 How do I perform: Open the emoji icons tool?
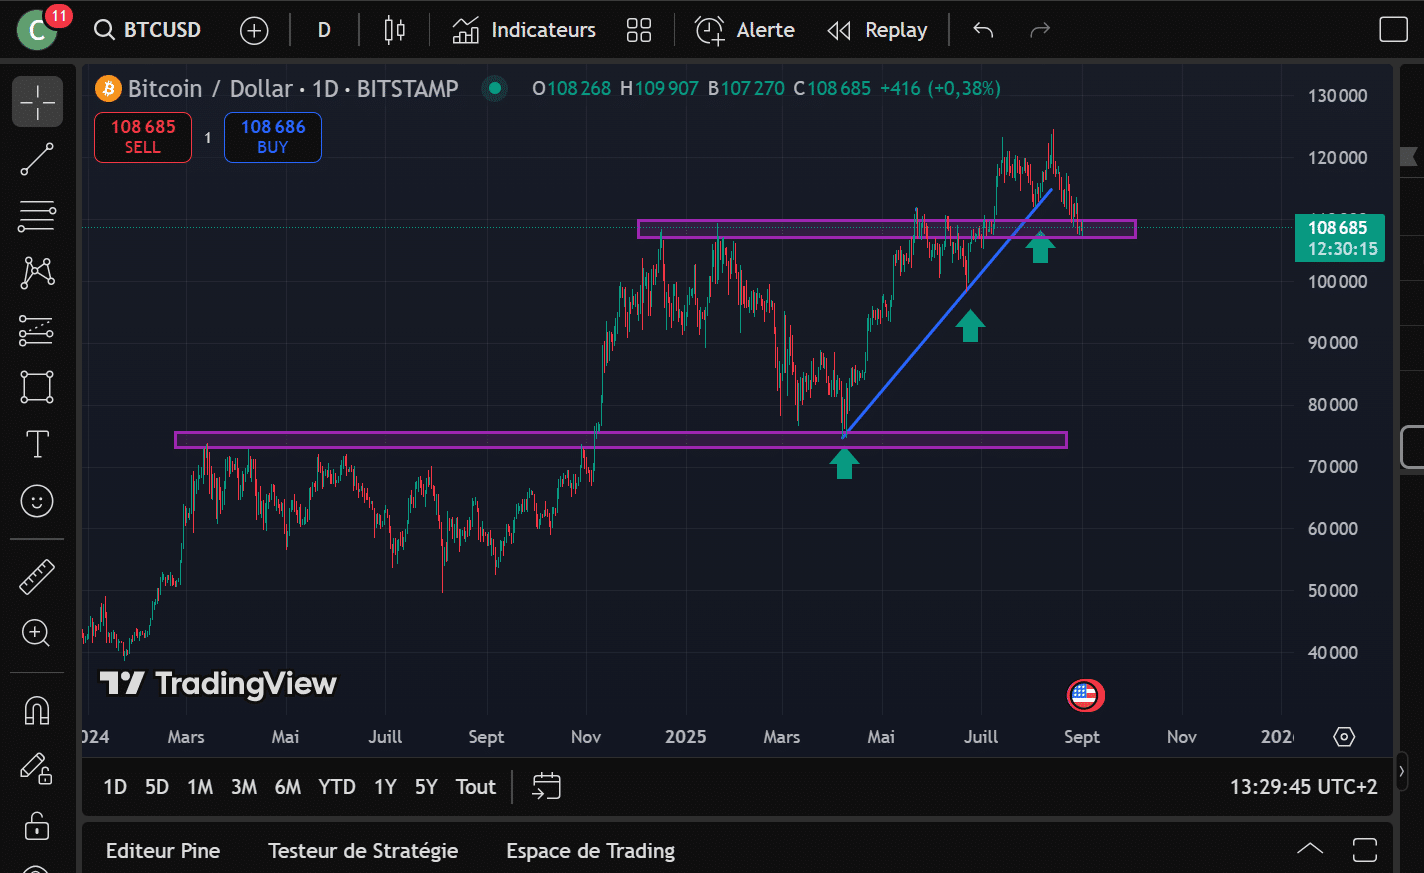tap(37, 501)
